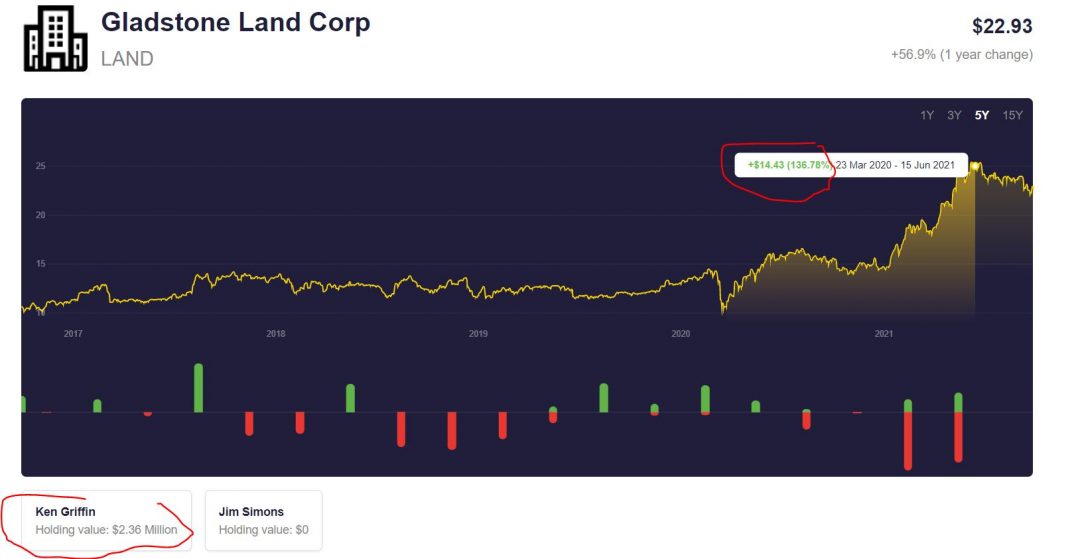Switch chart range to 1Y
This screenshot has height=559, width=1080.
(x=927, y=115)
